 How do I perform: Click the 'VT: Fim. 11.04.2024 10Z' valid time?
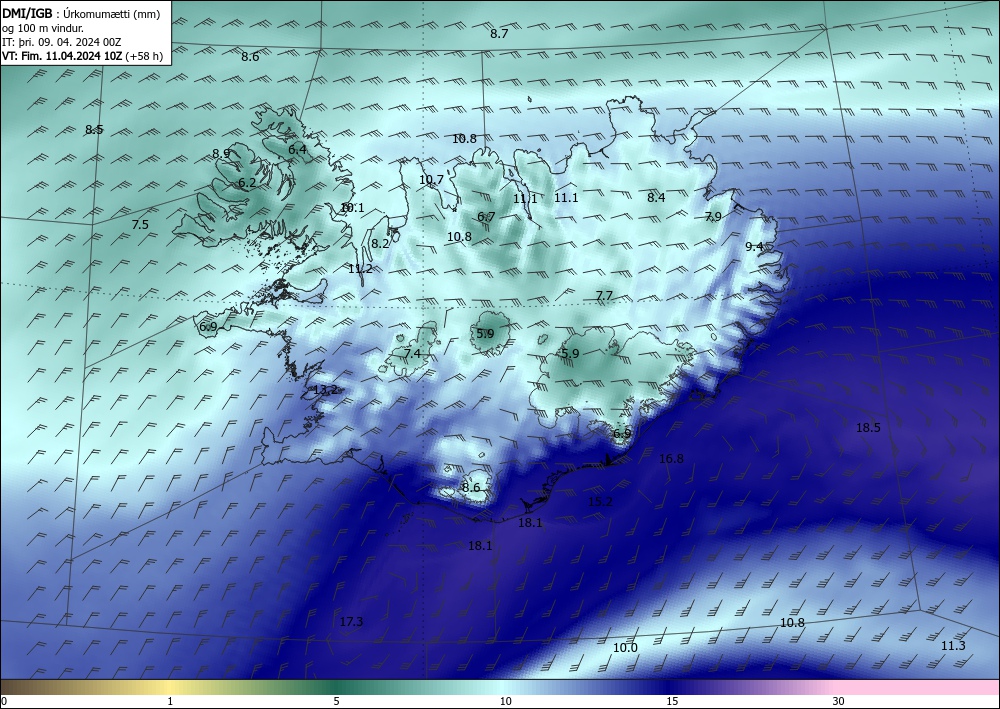pos(62,56)
